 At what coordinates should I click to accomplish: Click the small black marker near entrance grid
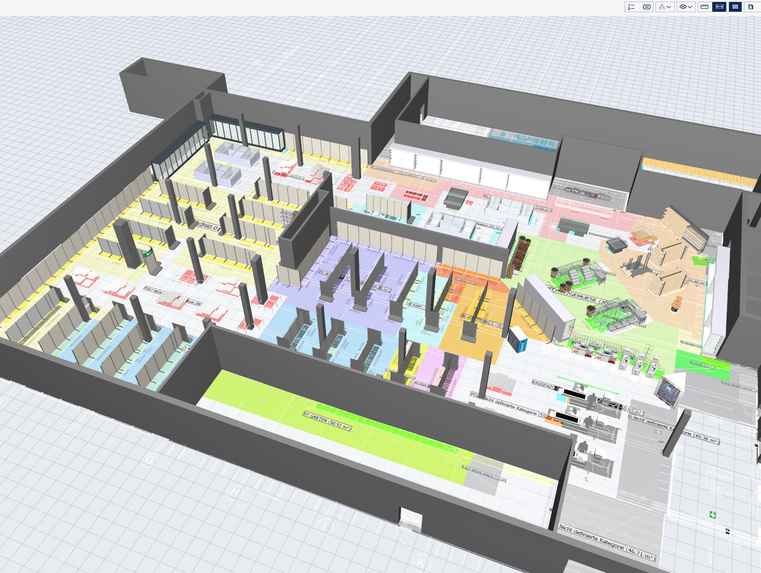728,532
